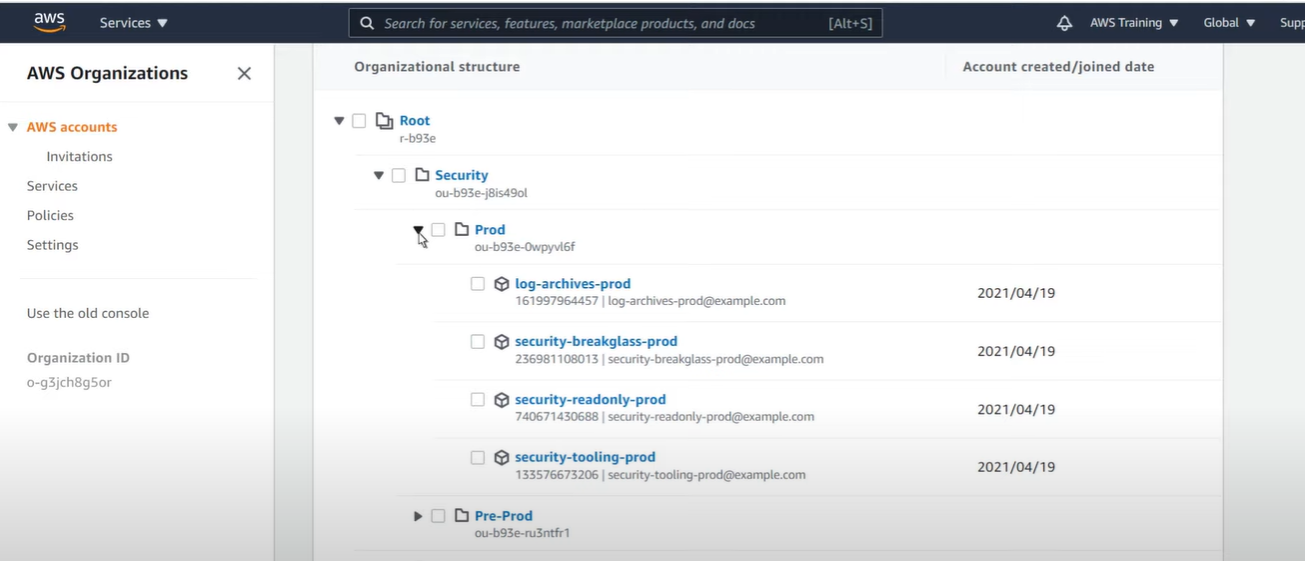Open Settings in the sidebar
Screen dimensions: 1305x561
click(53, 245)
